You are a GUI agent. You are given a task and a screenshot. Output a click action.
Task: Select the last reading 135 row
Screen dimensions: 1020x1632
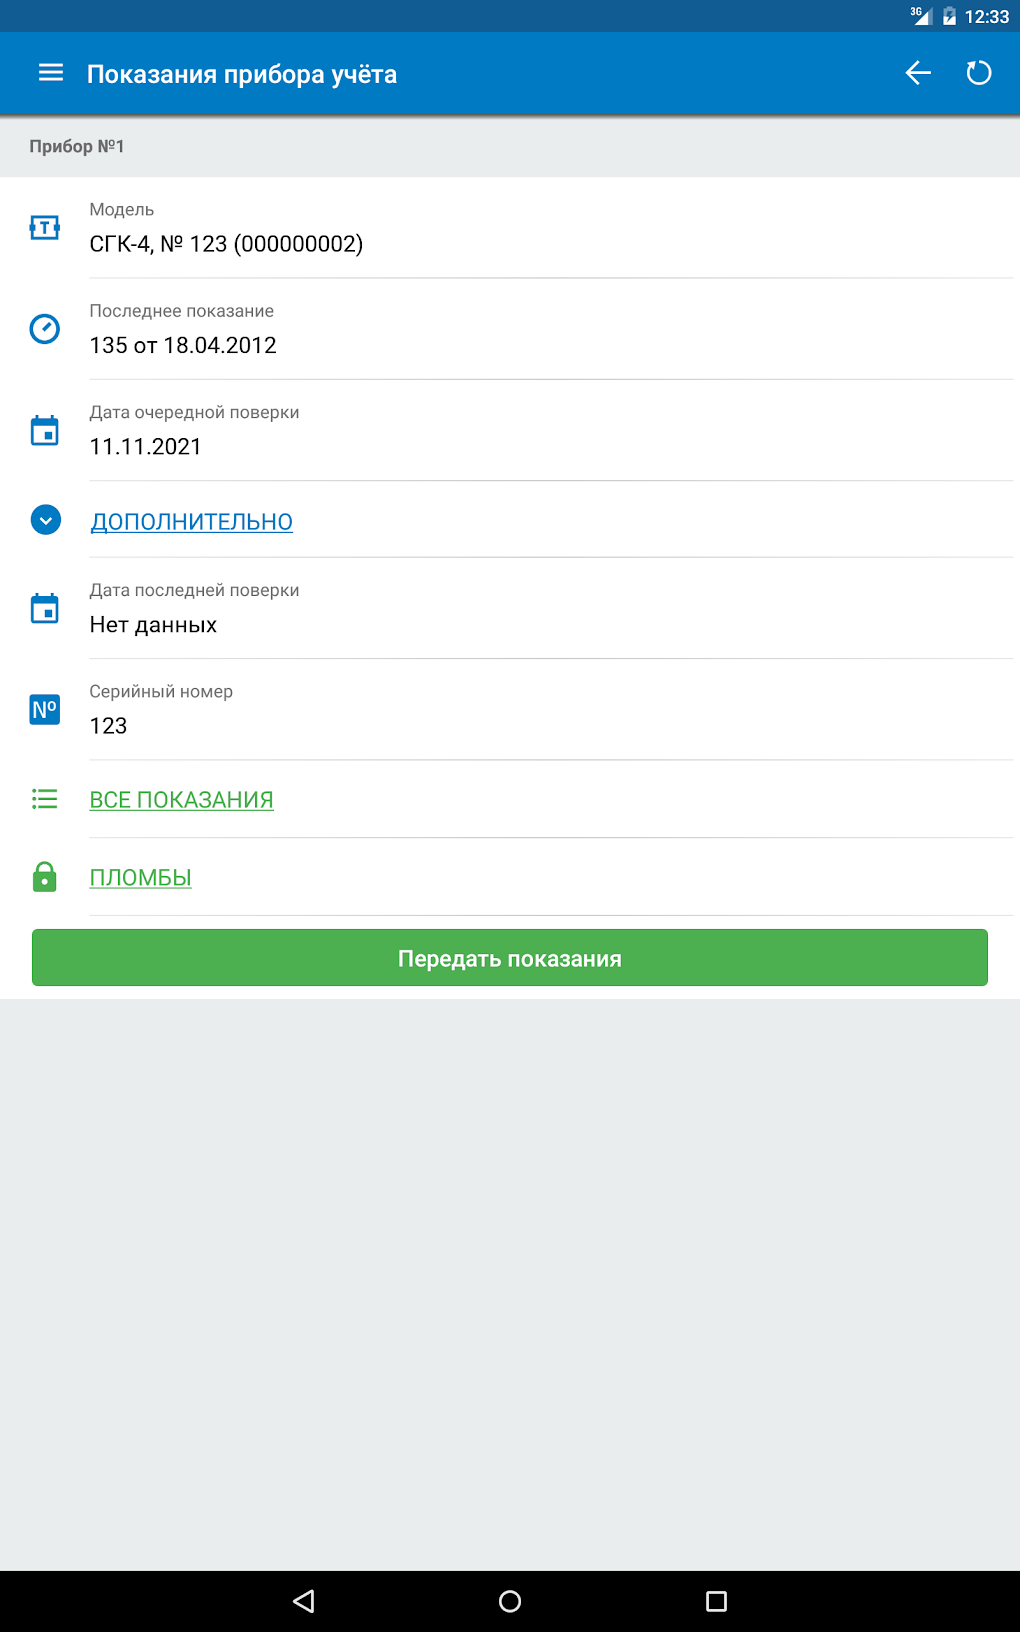point(510,329)
